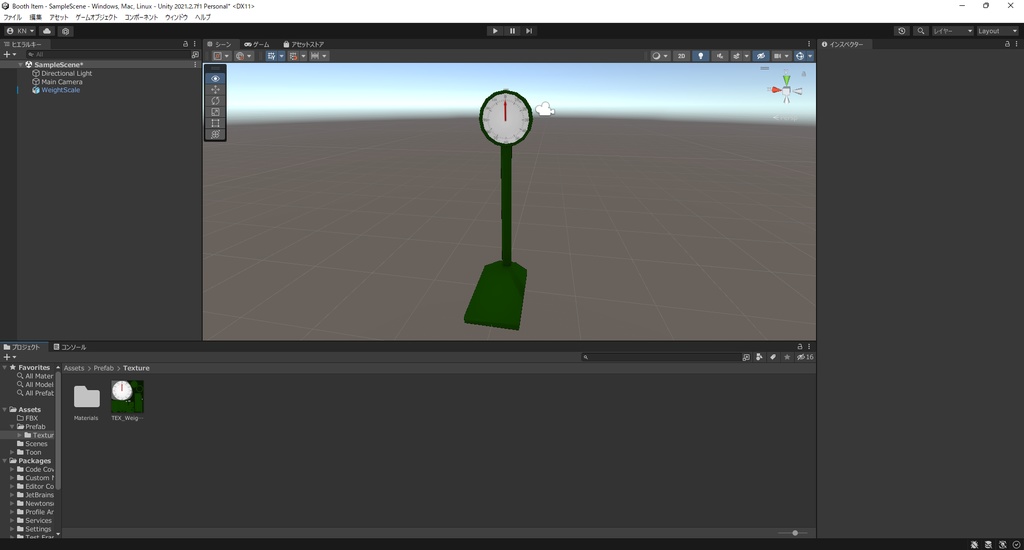
Task: Select the Scale tool in scene overlay
Action: (215, 112)
